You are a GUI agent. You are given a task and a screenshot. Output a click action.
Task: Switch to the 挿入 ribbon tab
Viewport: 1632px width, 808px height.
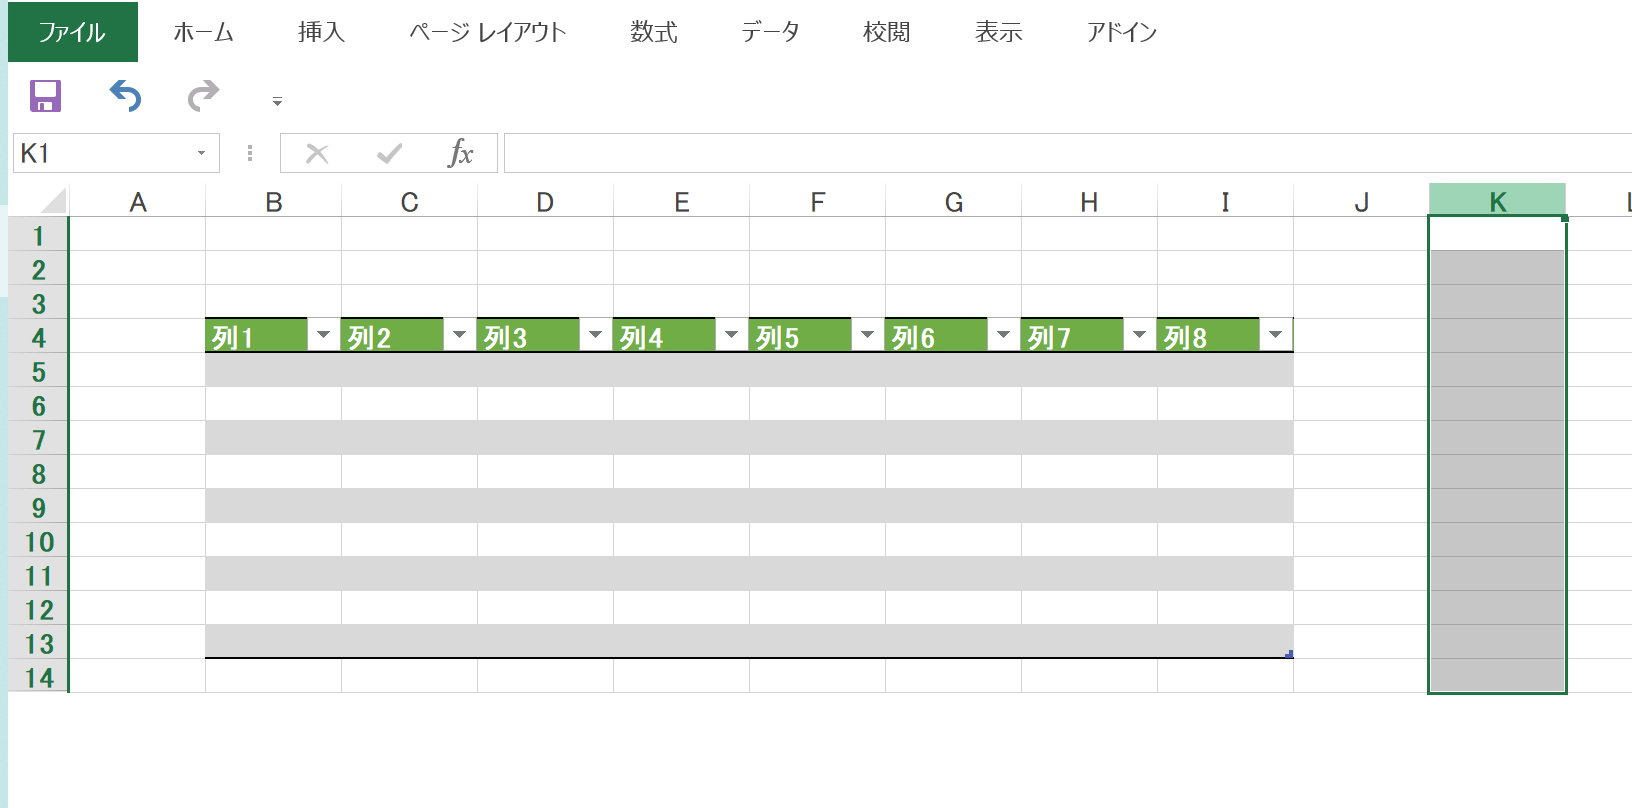click(321, 32)
